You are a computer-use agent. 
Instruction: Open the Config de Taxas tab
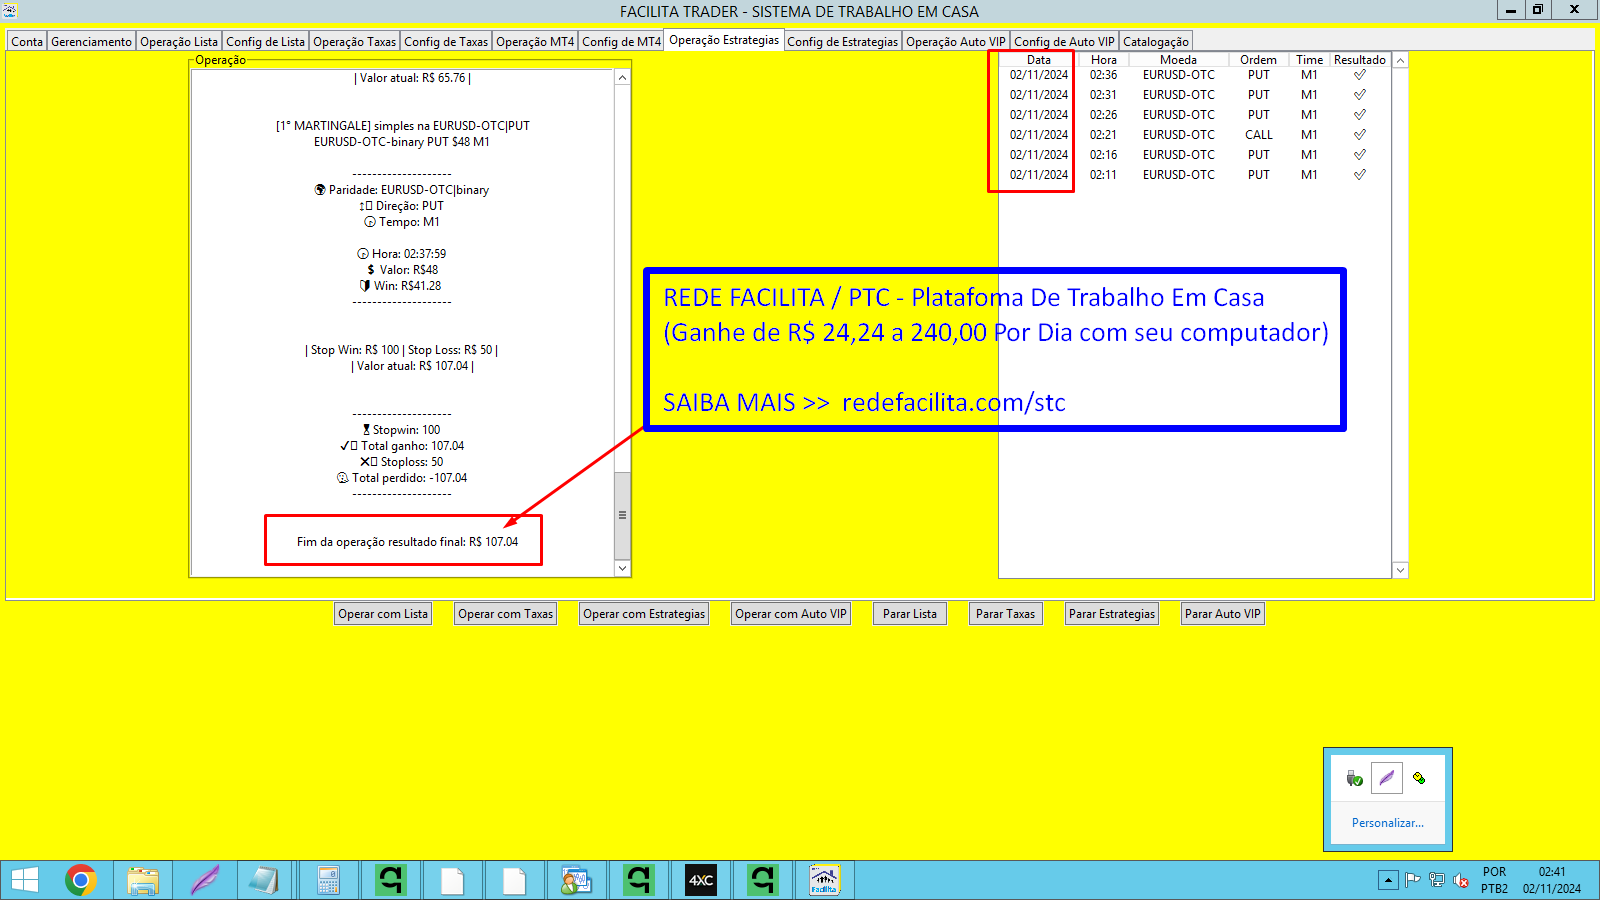[446, 42]
